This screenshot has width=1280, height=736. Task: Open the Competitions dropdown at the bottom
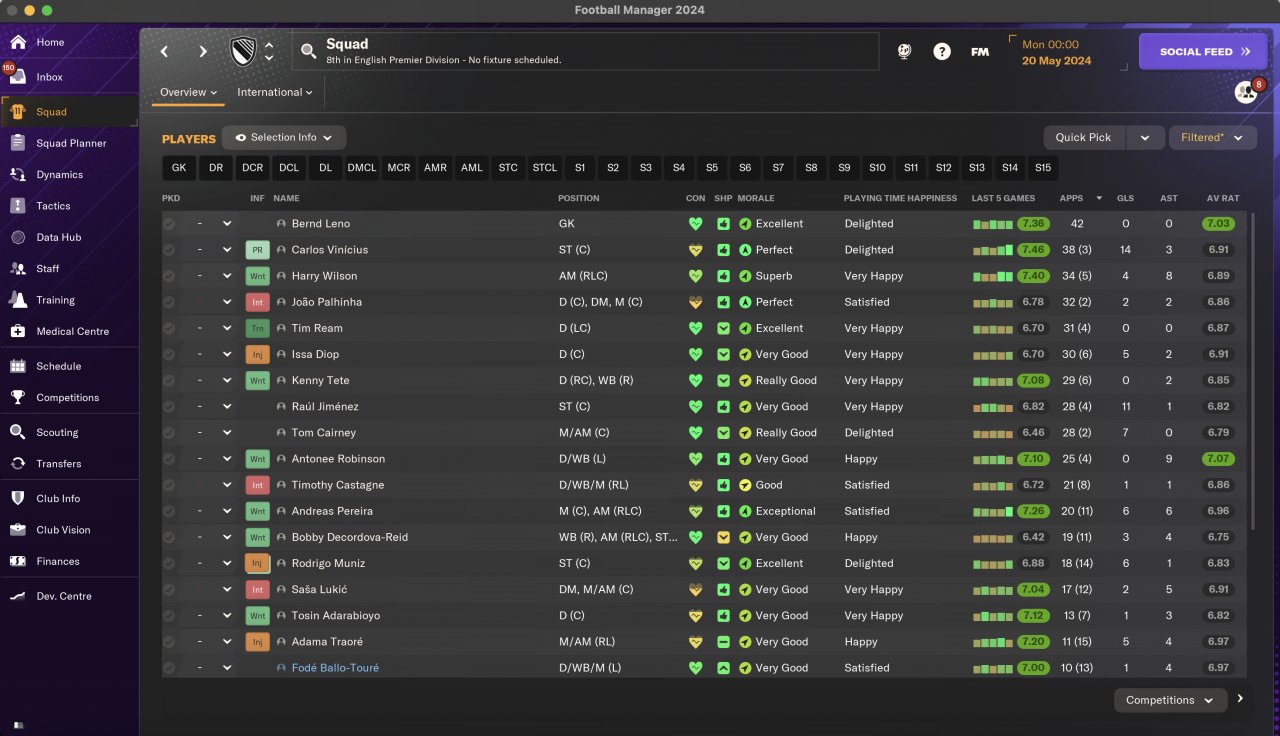click(x=1170, y=700)
